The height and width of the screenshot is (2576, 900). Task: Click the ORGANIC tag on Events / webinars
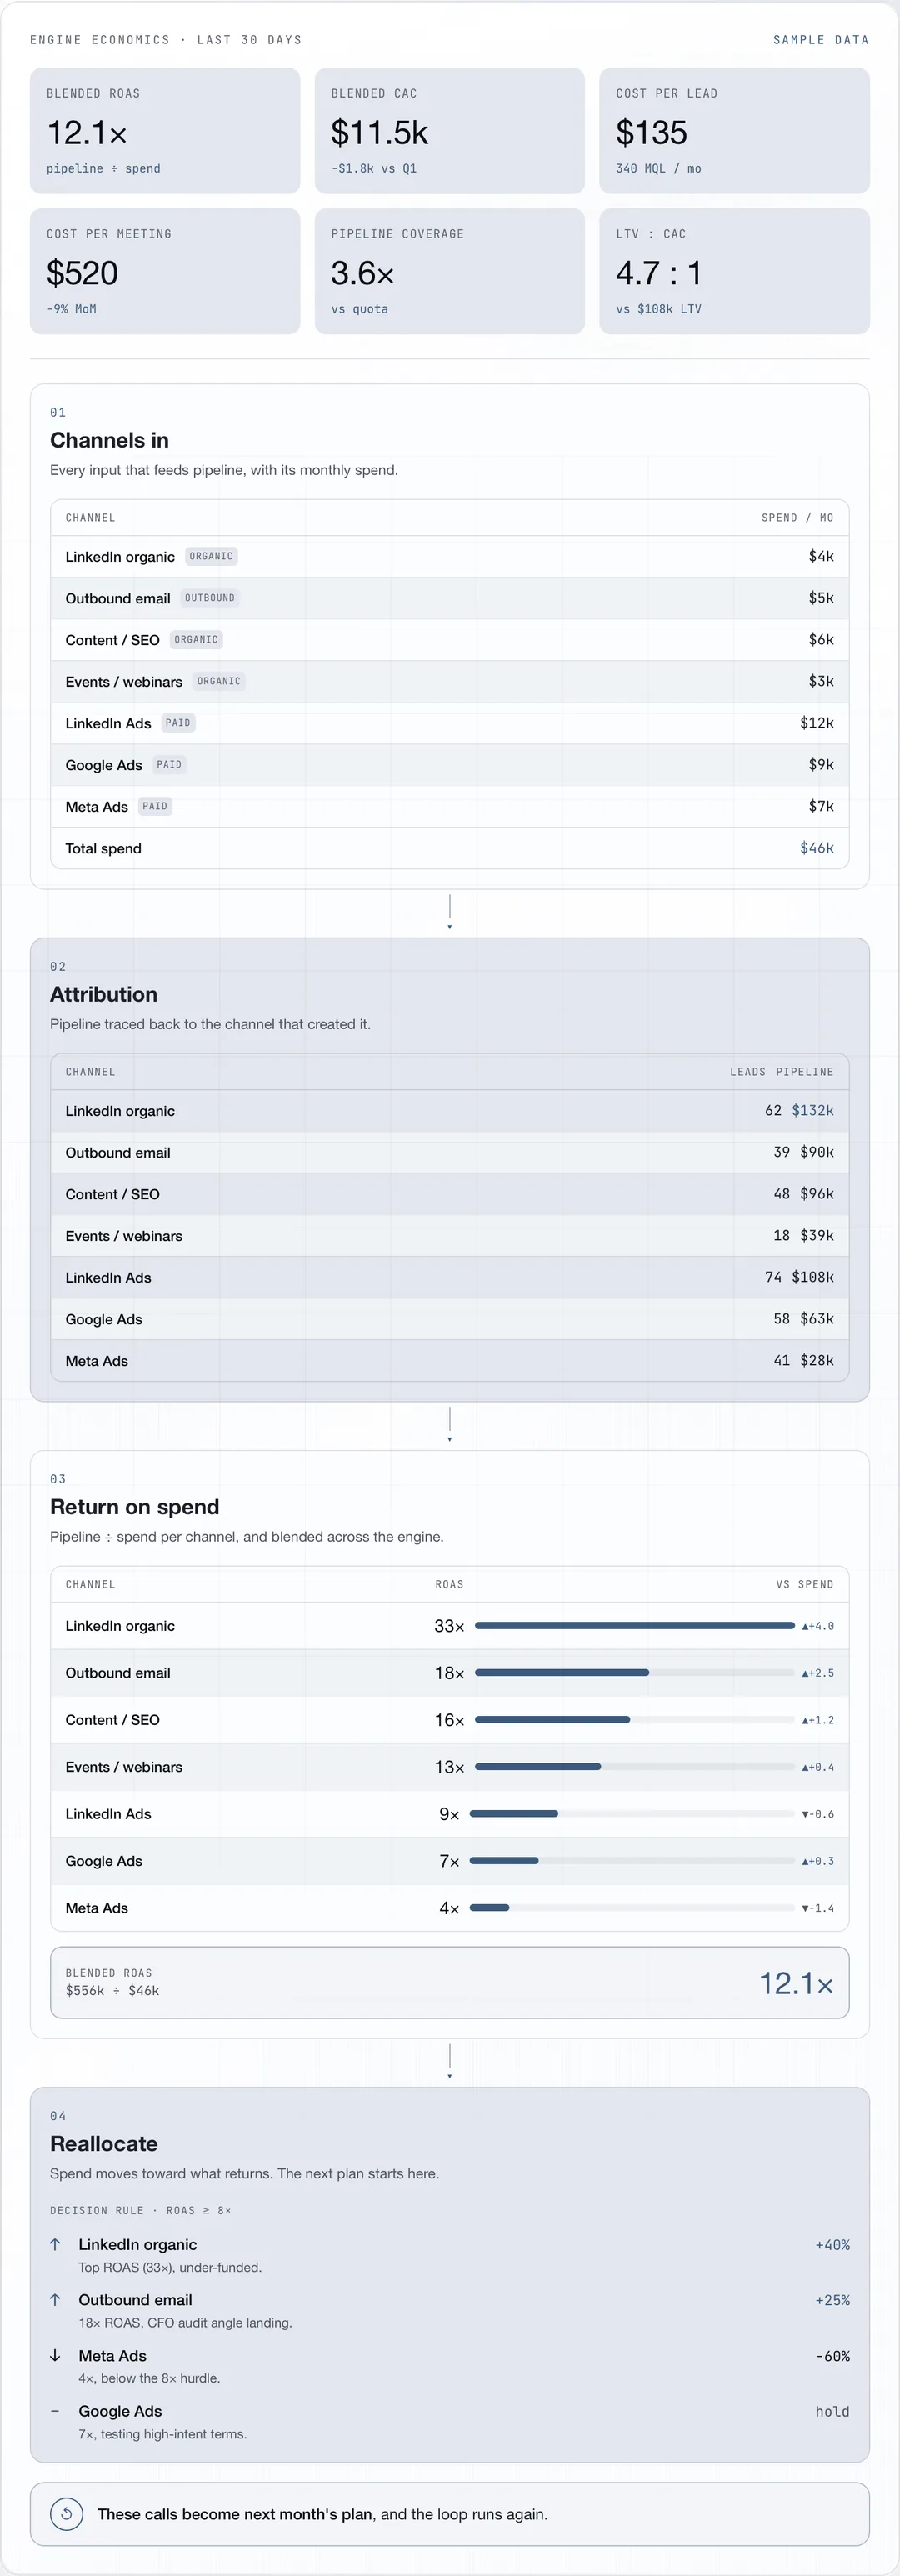[219, 681]
